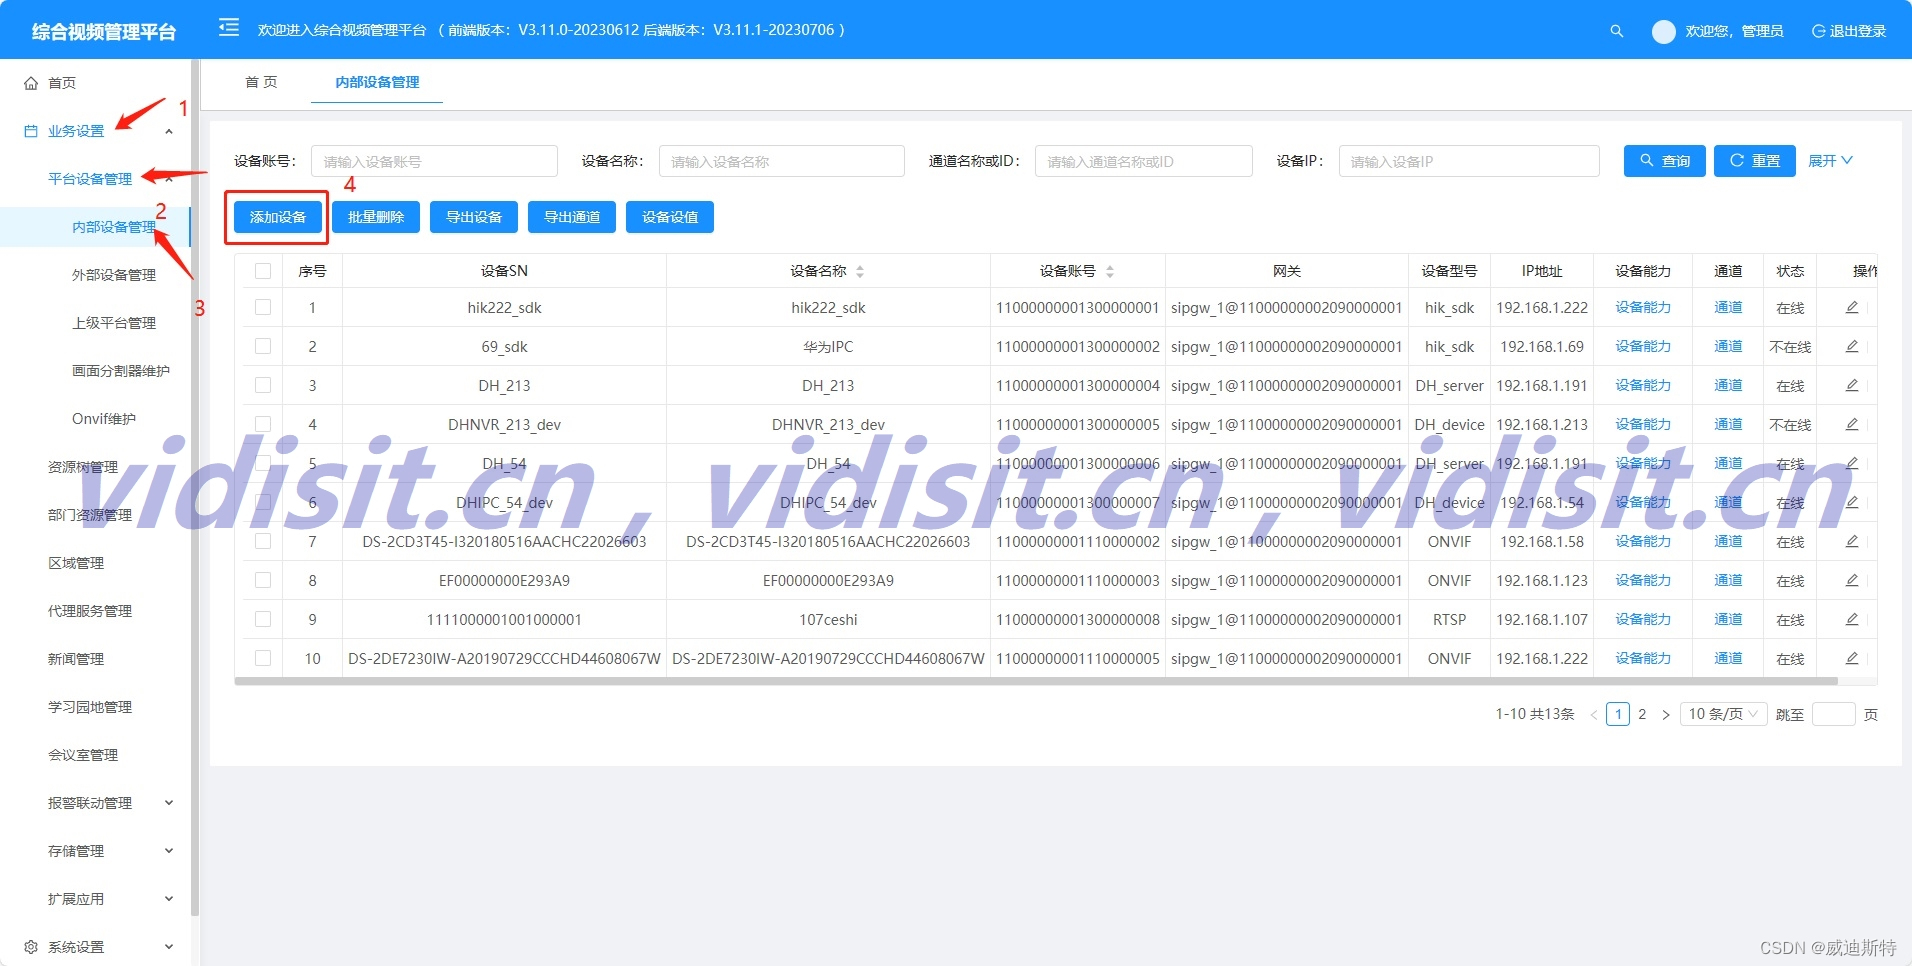Click the 系统设置 gear icon
Image resolution: width=1912 pixels, height=966 pixels.
[x=30, y=946]
